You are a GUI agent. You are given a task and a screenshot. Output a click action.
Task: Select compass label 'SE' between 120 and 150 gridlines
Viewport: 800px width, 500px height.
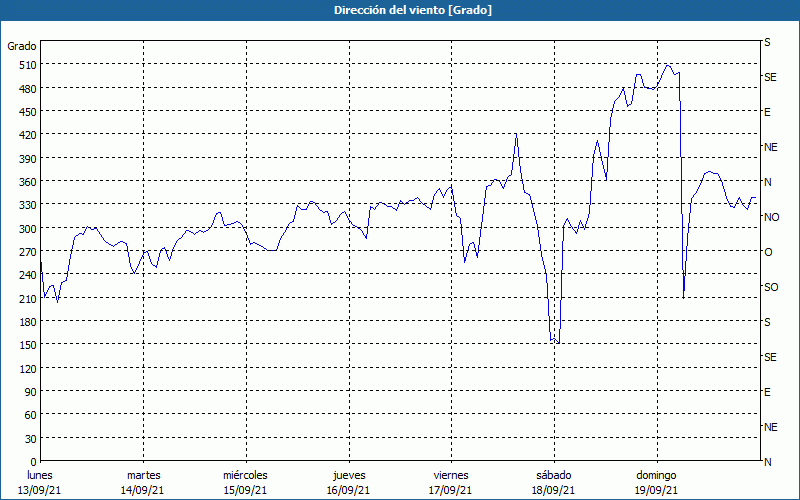(770, 357)
